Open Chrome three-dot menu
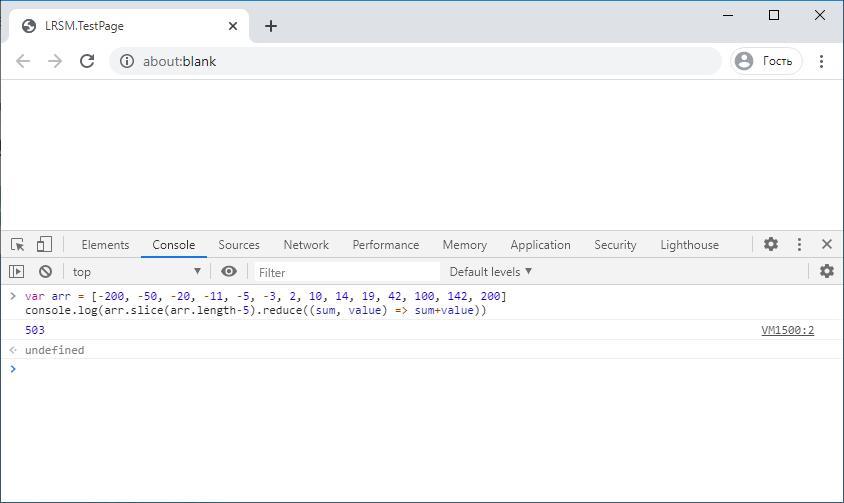The image size is (844, 503). tap(821, 61)
